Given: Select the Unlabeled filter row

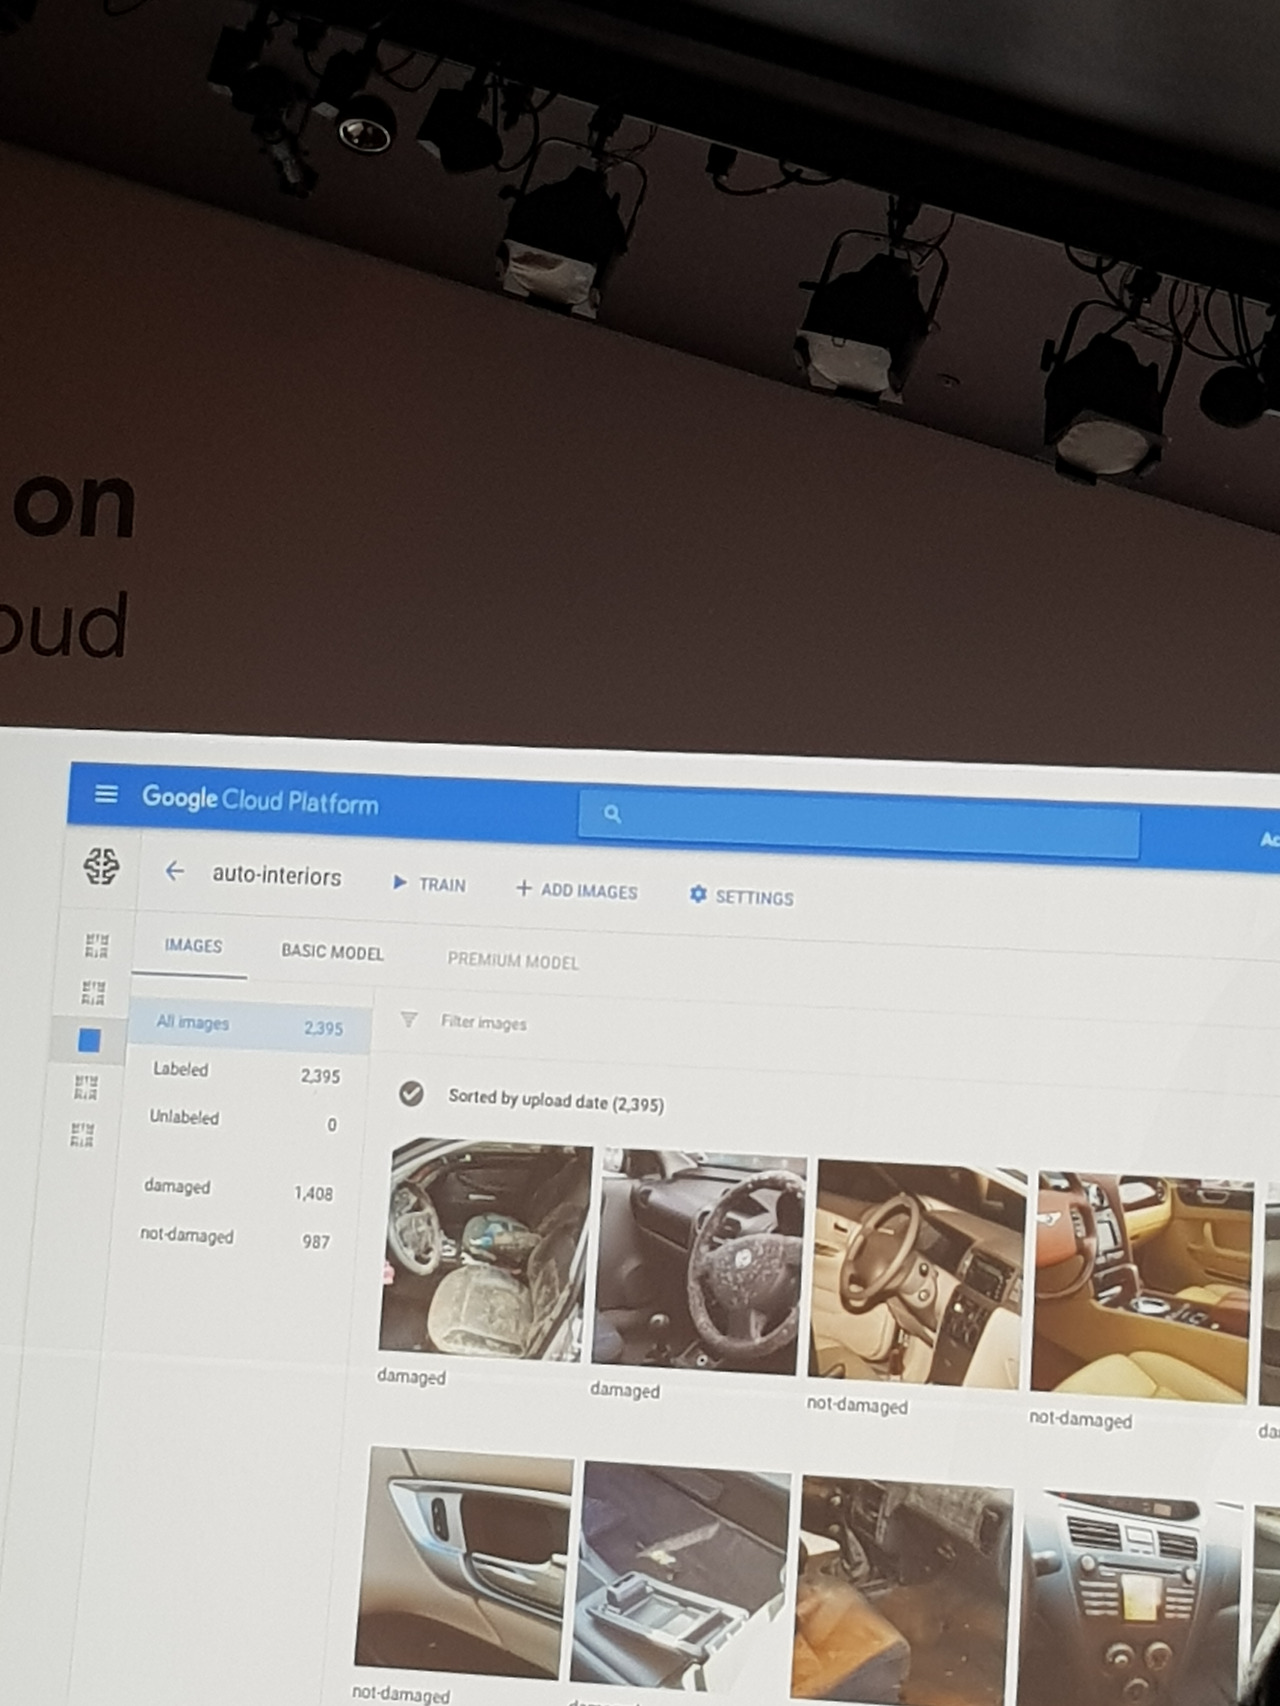Looking at the screenshot, I should tap(243, 1121).
